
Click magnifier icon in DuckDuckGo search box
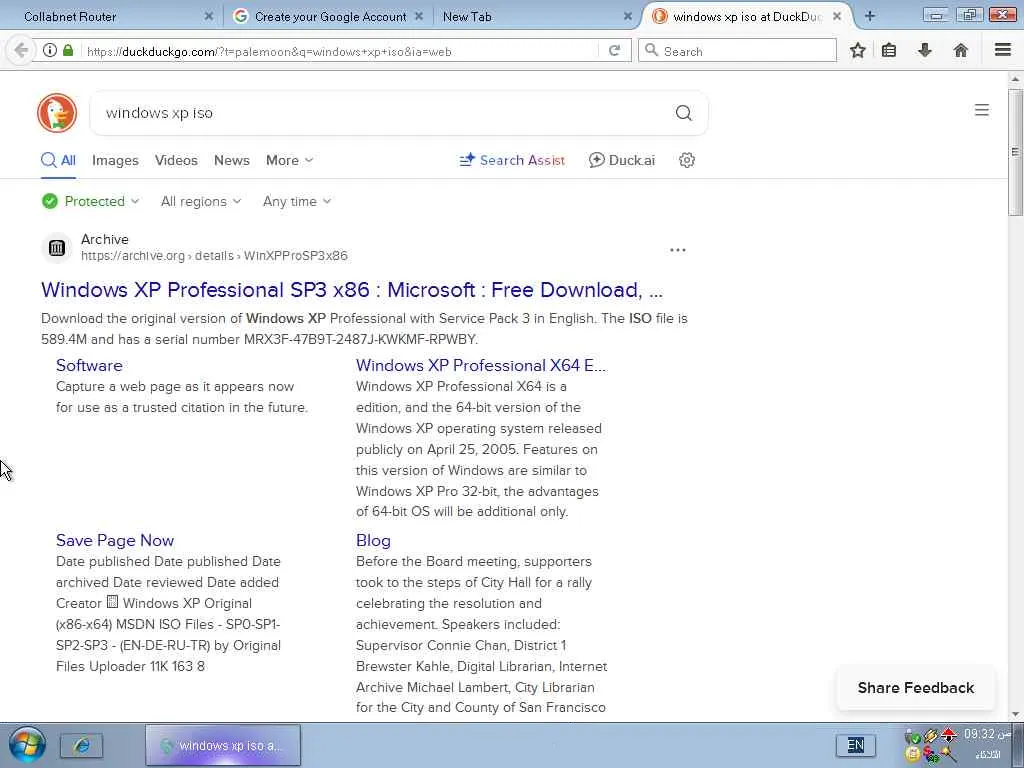[683, 113]
